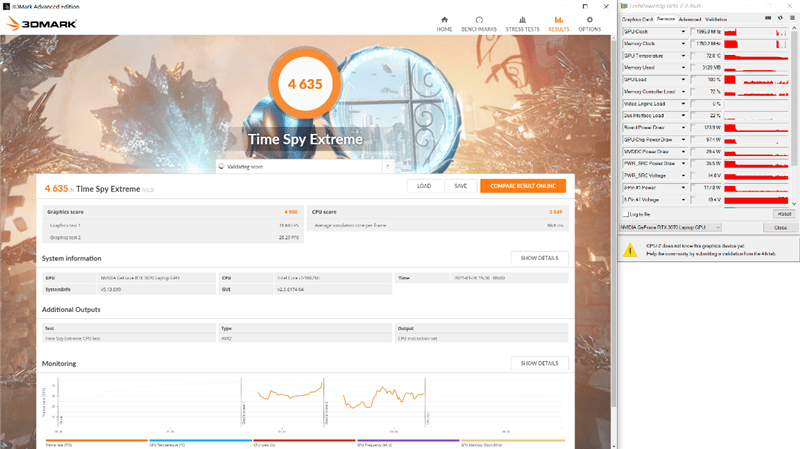Switch to the Graphics Card tab in GPU-Z

click(637, 19)
